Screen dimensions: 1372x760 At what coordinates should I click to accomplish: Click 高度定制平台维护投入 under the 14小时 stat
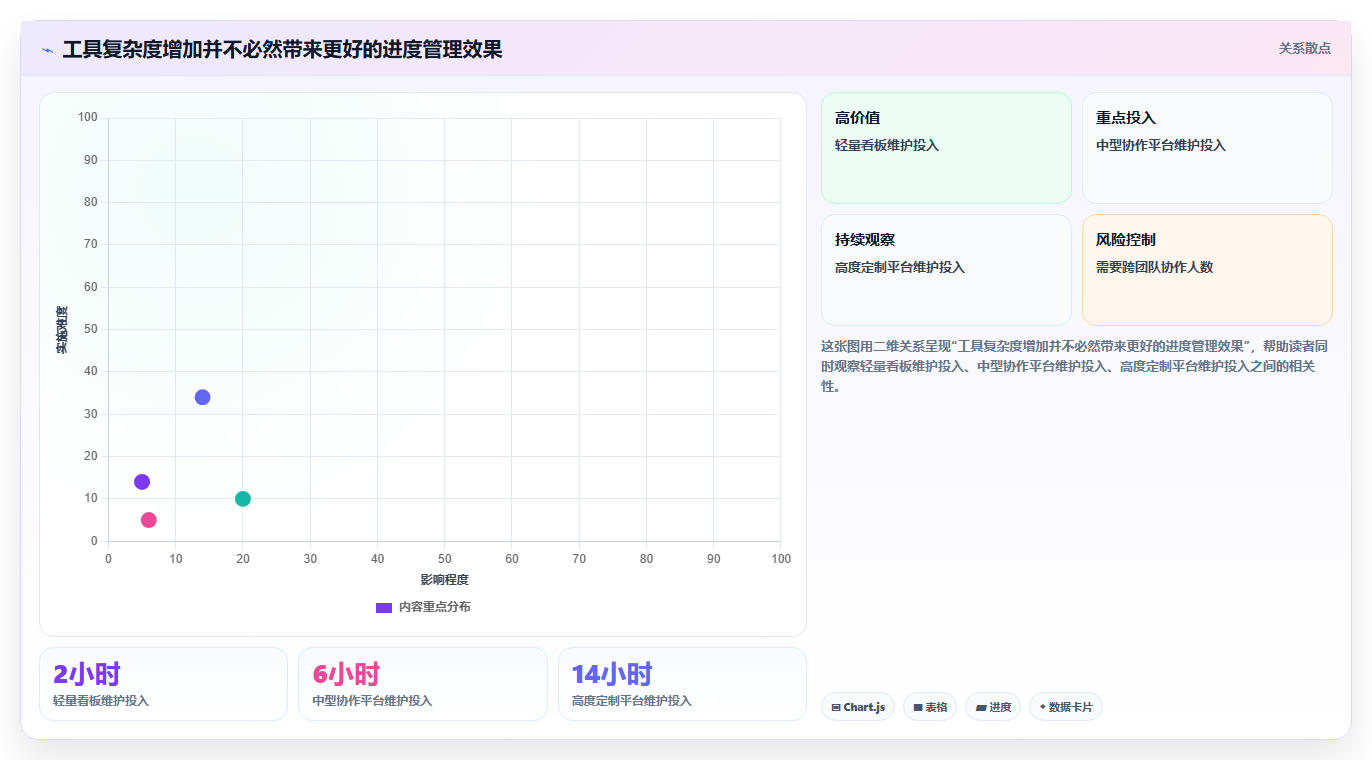point(632,701)
